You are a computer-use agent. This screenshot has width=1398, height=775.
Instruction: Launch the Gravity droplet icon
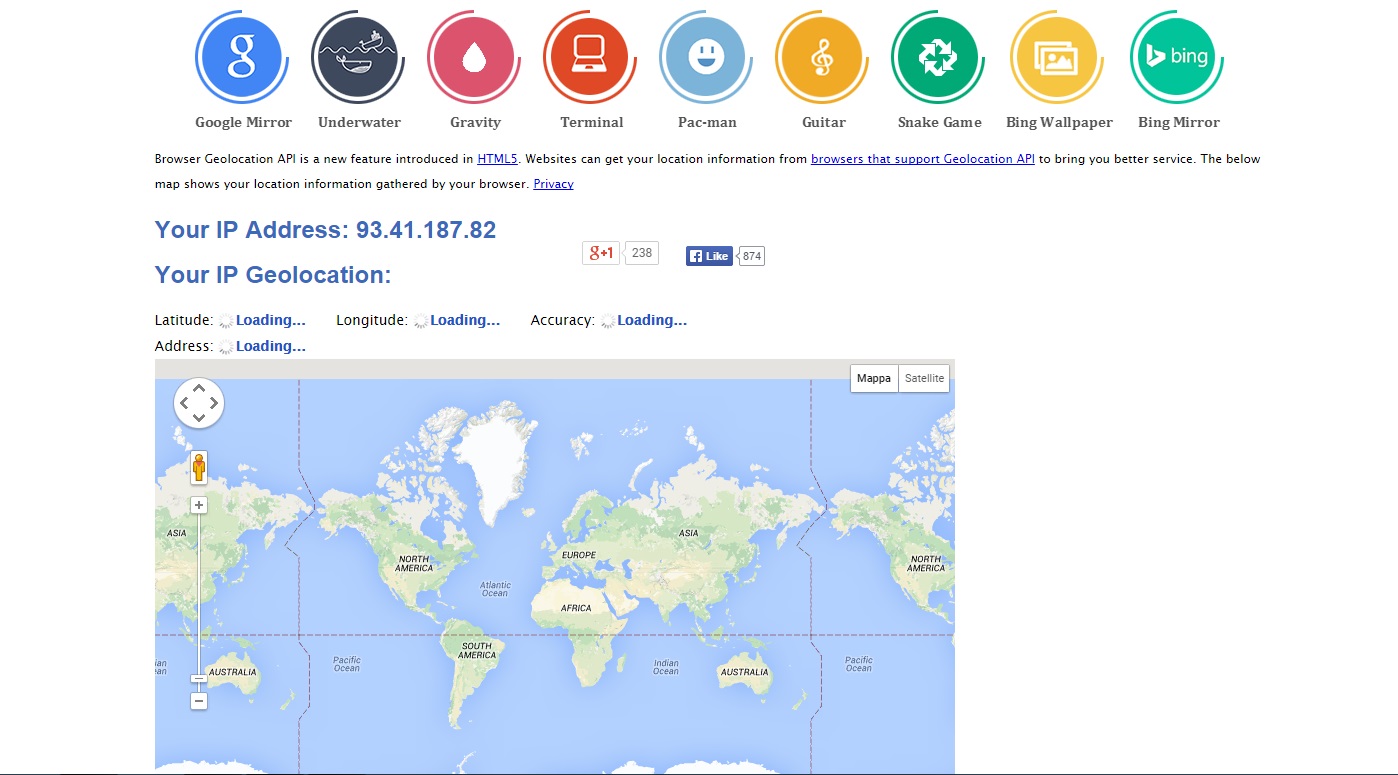click(474, 58)
